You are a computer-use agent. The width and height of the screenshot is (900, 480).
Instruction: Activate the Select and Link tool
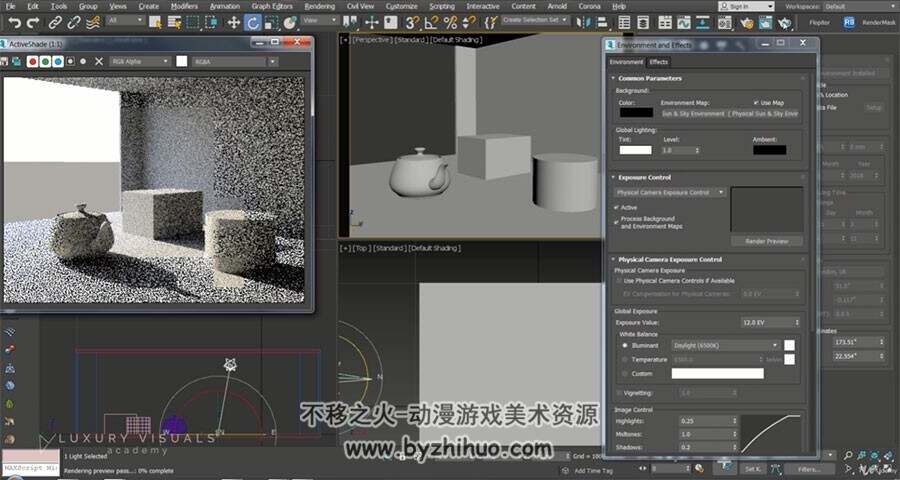[x=55, y=22]
